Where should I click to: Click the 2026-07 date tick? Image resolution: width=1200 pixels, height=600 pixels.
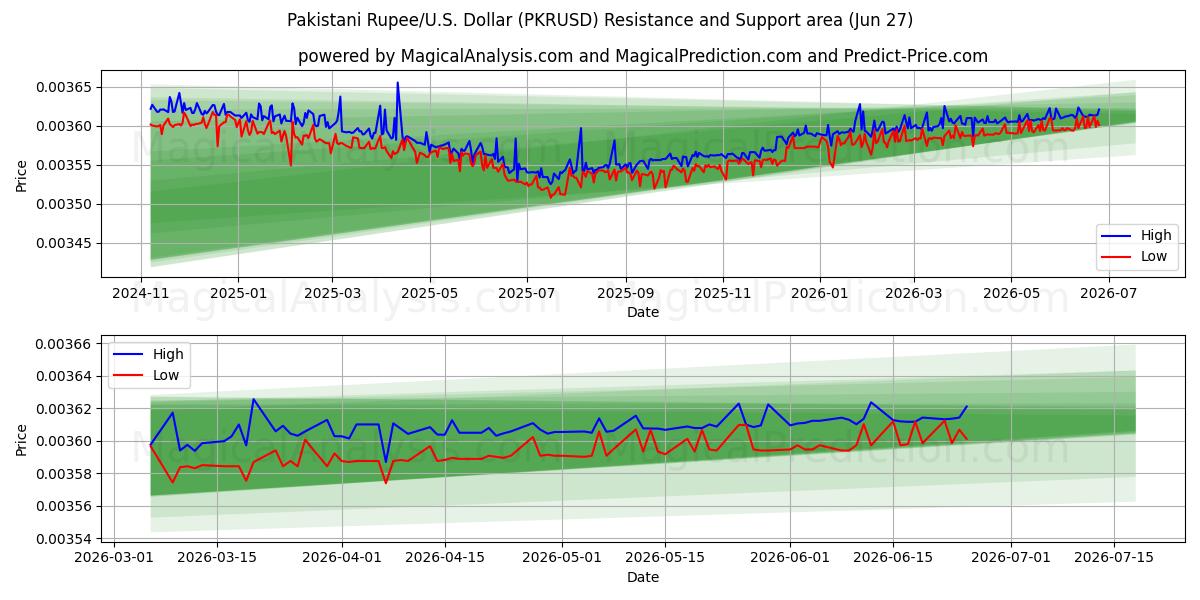pos(1108,293)
